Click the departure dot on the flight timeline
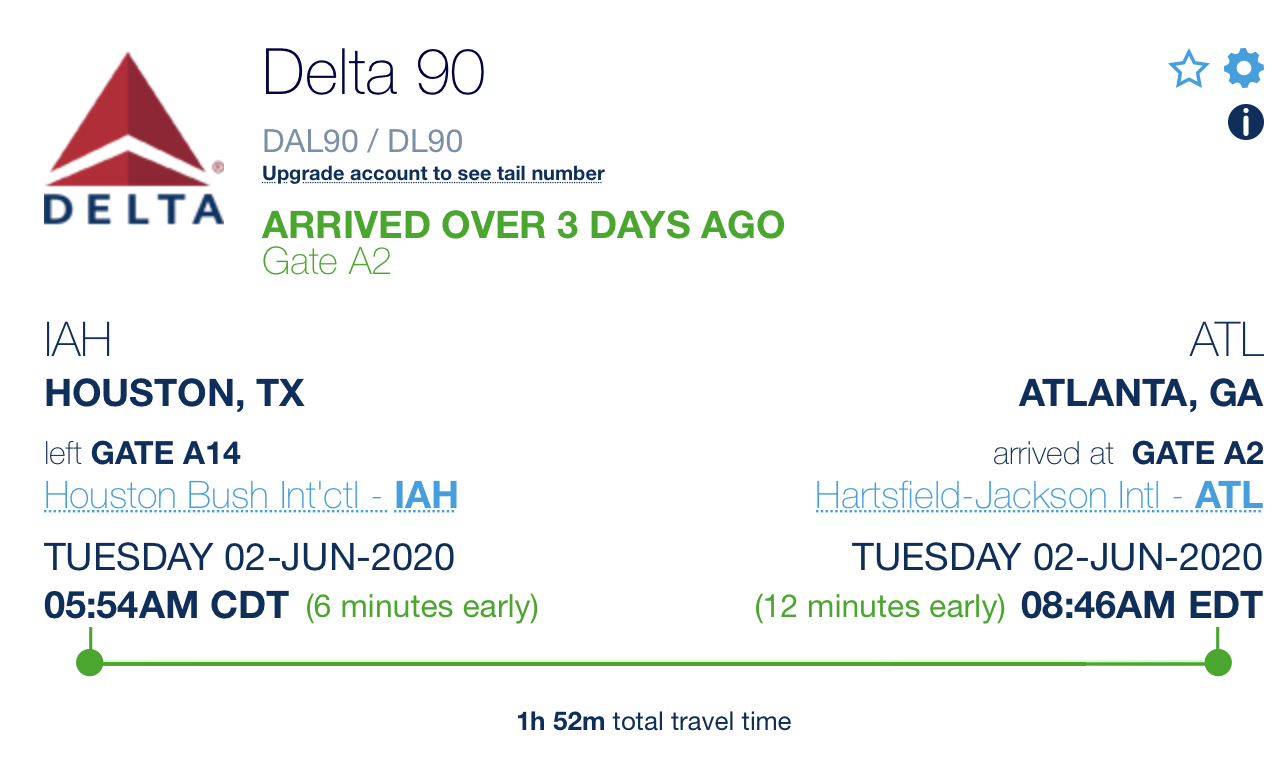This screenshot has height=776, width=1280. click(x=90, y=662)
